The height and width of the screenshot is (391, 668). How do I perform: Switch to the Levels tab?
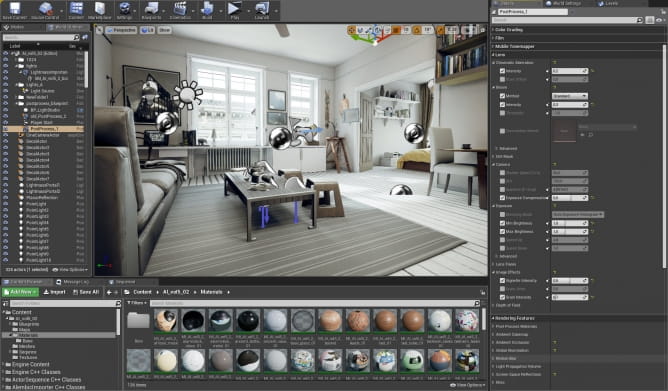point(608,3)
